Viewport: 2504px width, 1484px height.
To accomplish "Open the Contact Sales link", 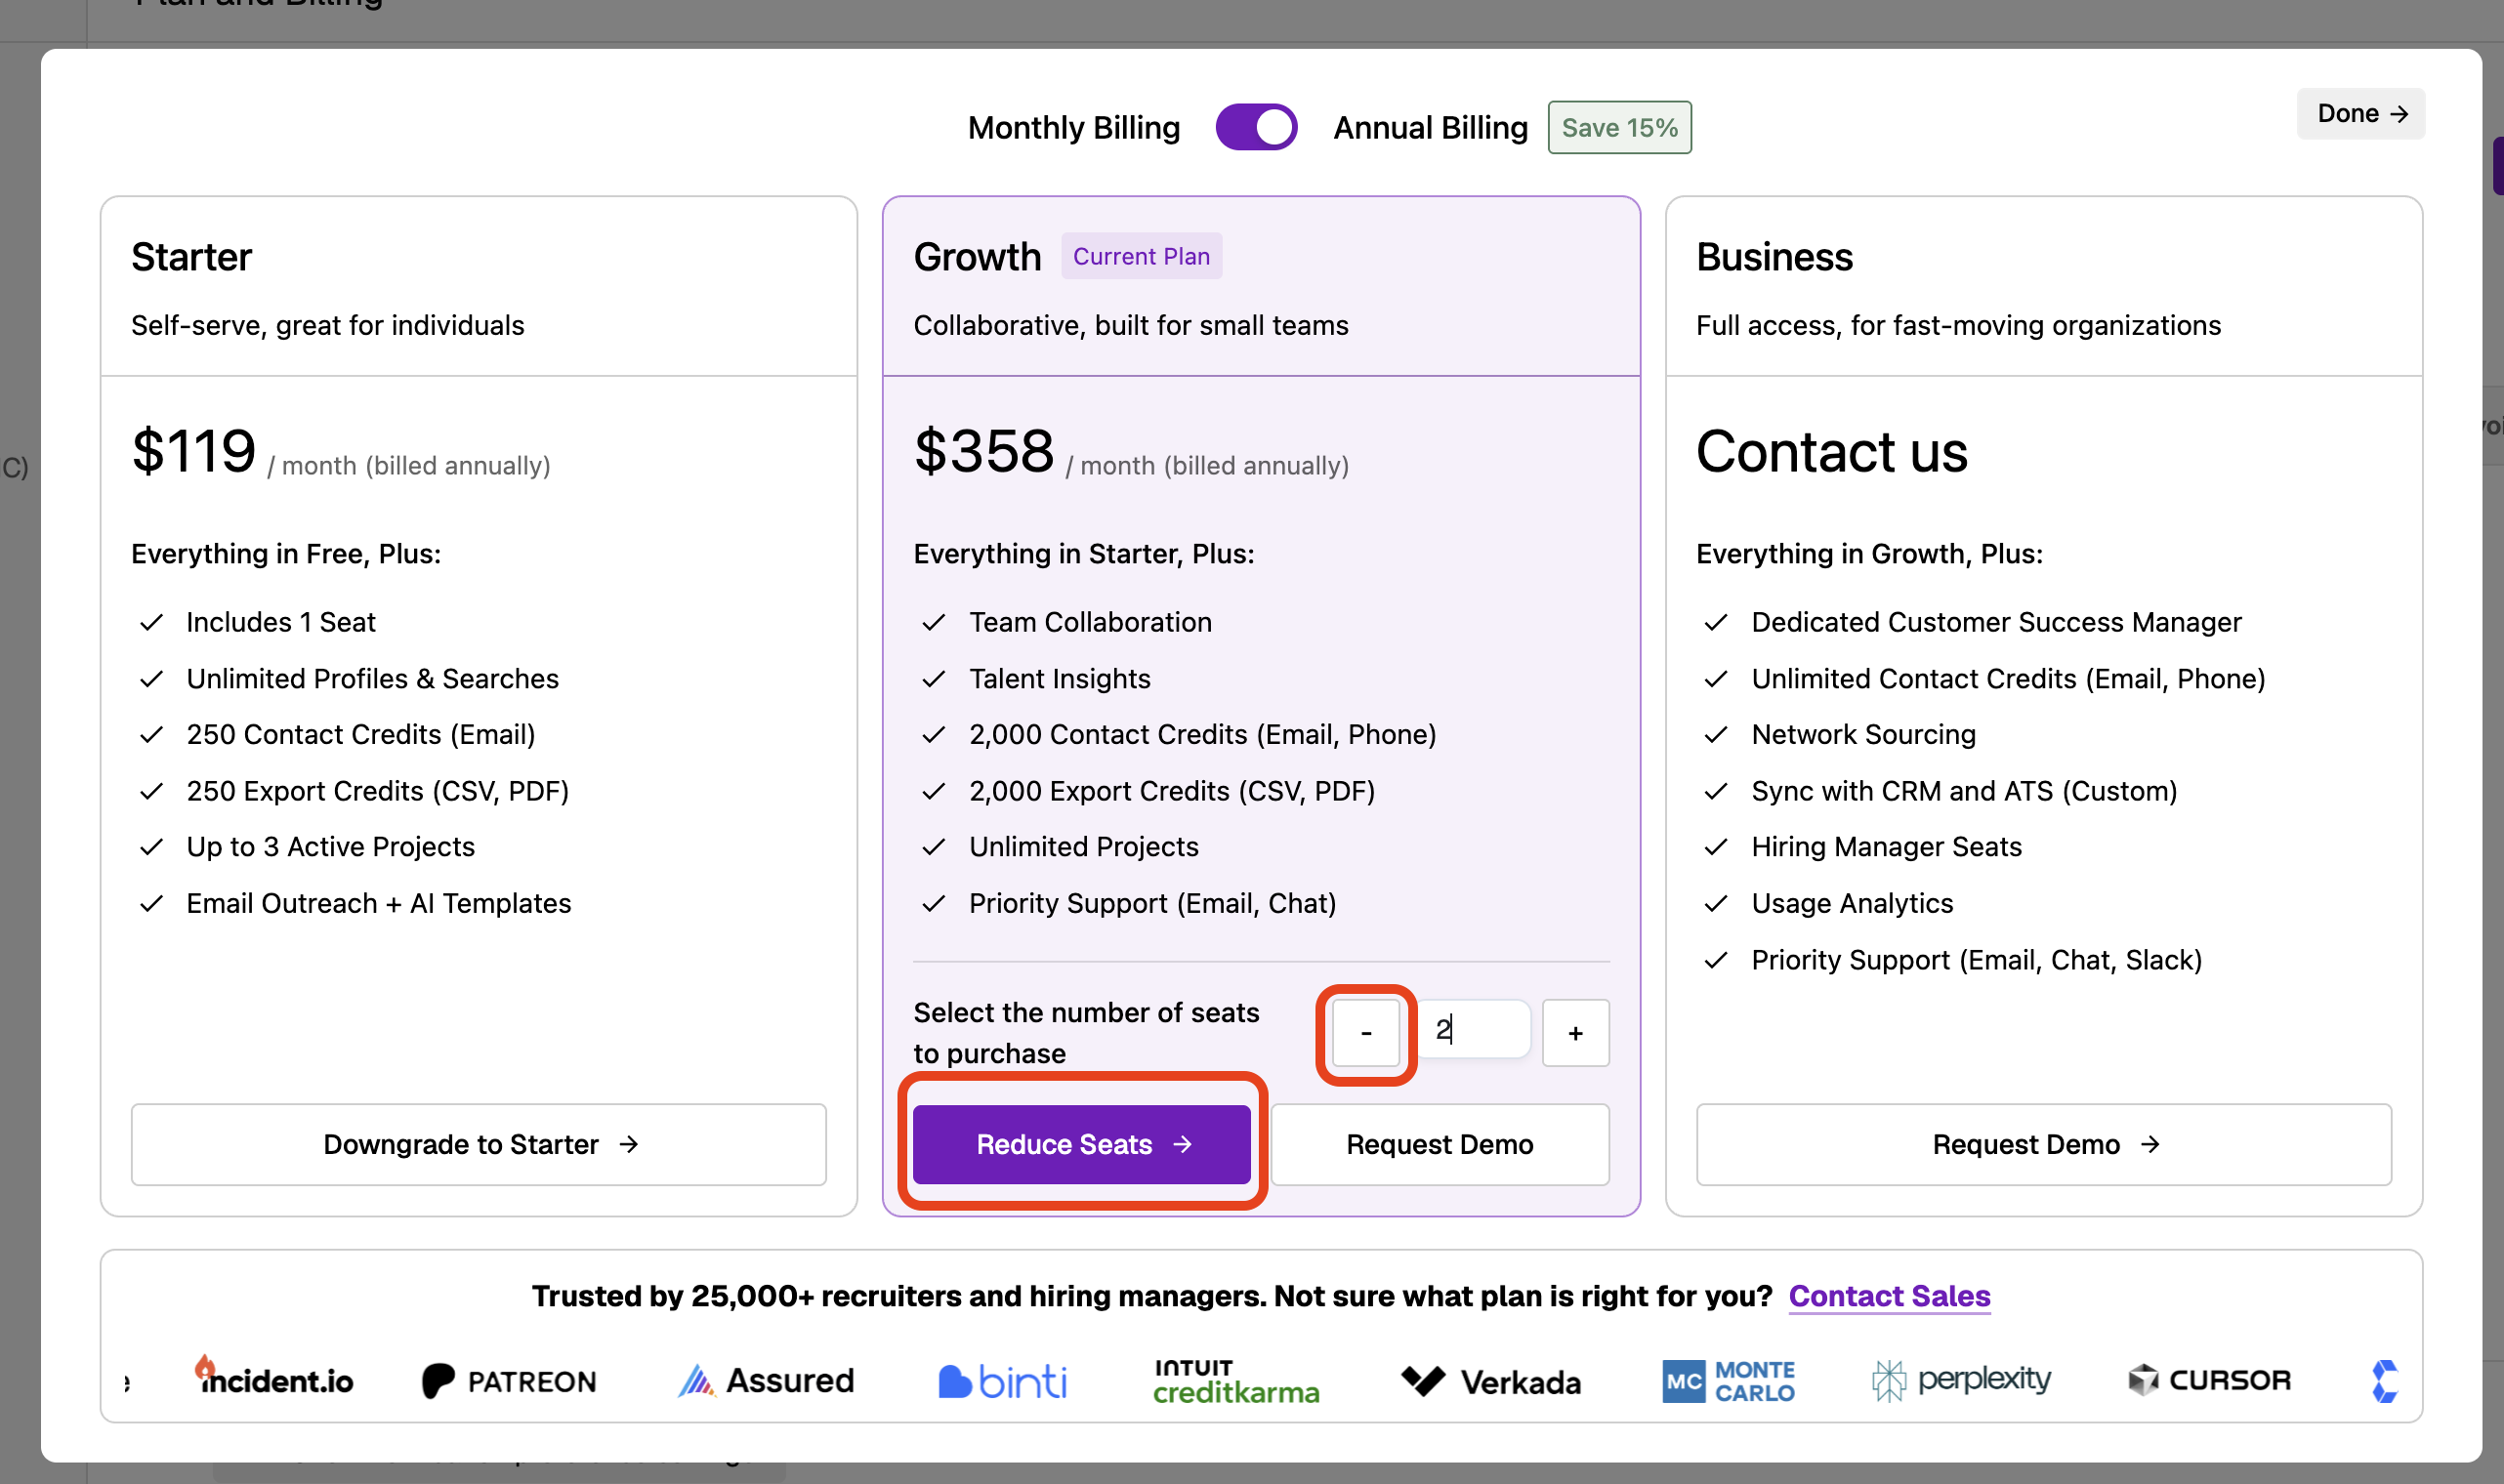I will (1889, 1296).
